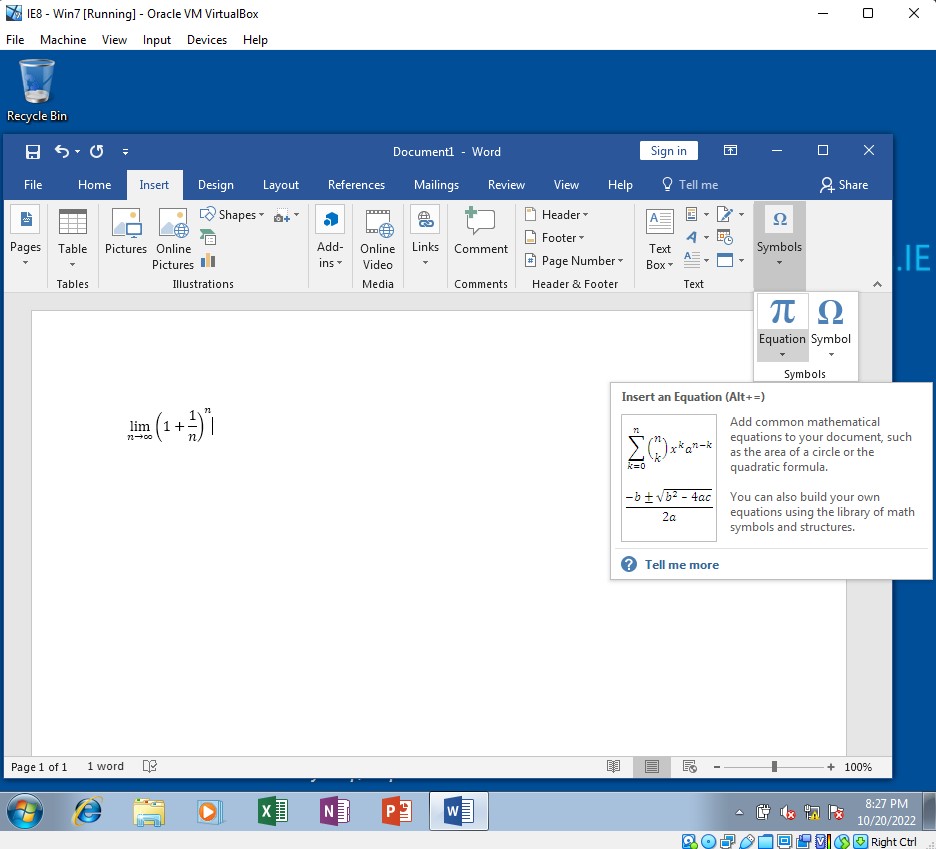Switch to the Home tab

pos(94,185)
